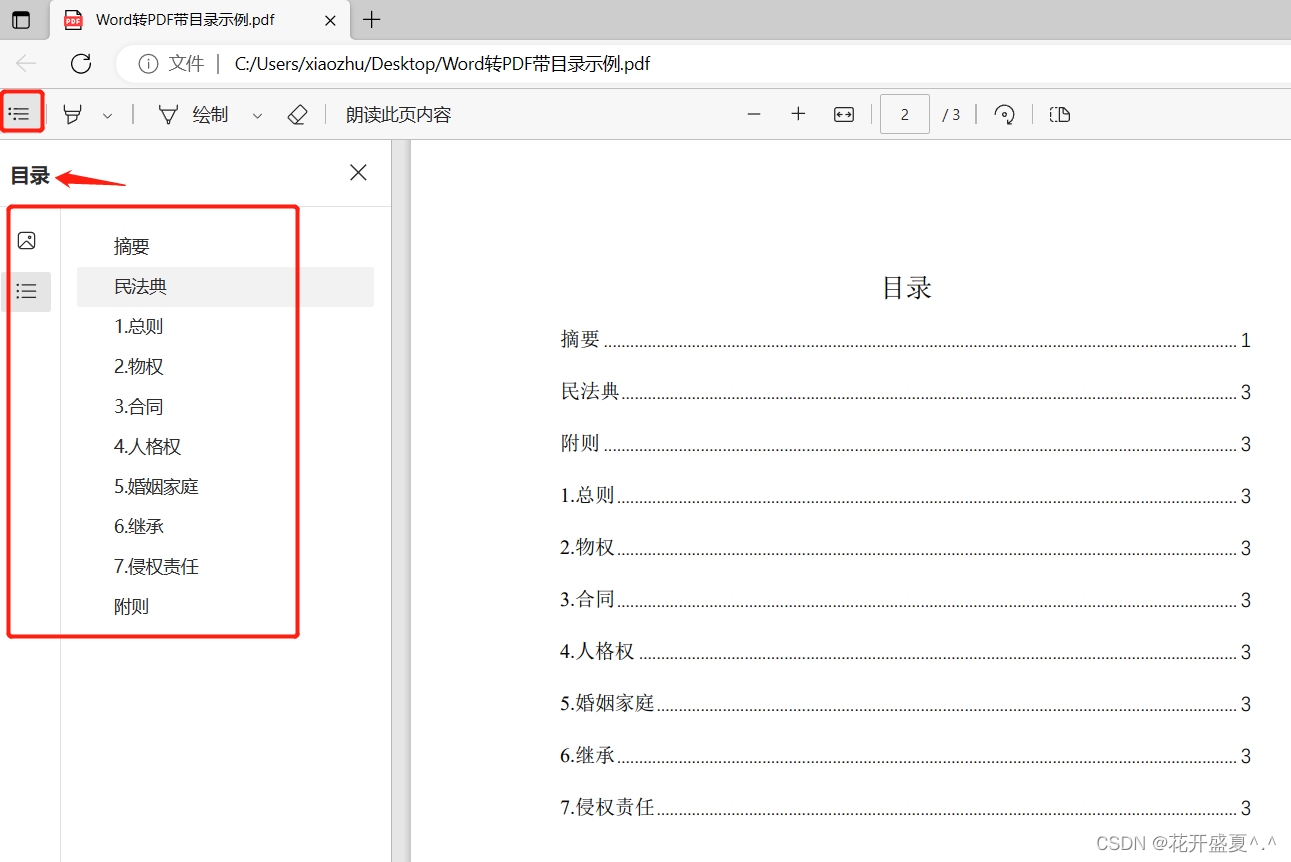Click 3.合同 entry in the document's table of contents
This screenshot has height=862, width=1291.
(x=905, y=600)
